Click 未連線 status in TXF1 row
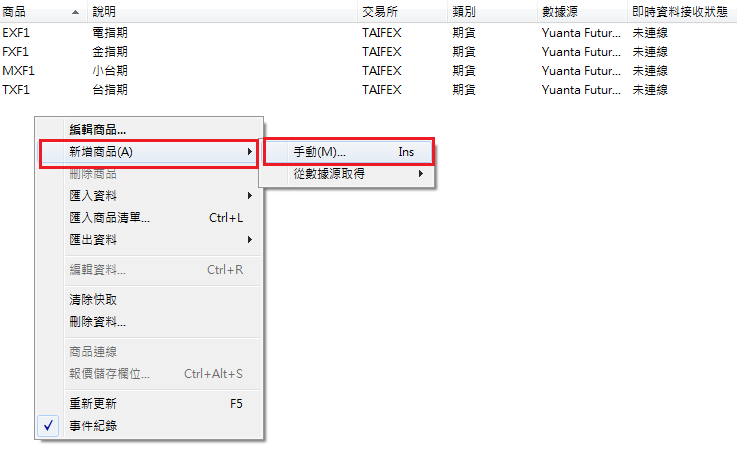 click(x=650, y=90)
